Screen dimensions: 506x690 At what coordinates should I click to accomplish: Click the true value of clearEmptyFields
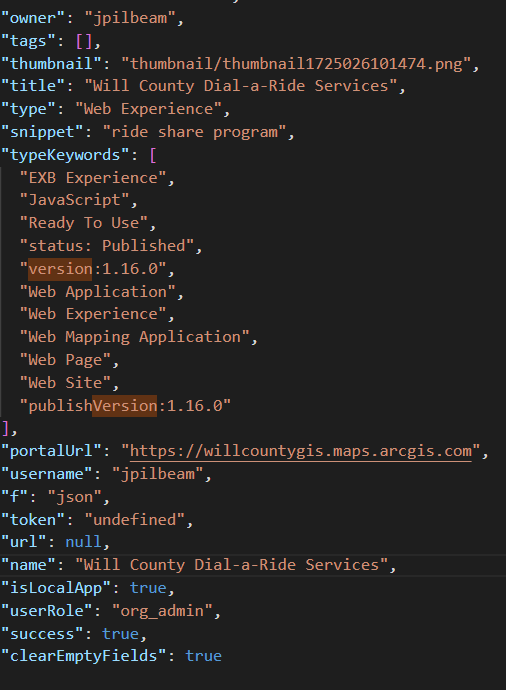point(203,656)
